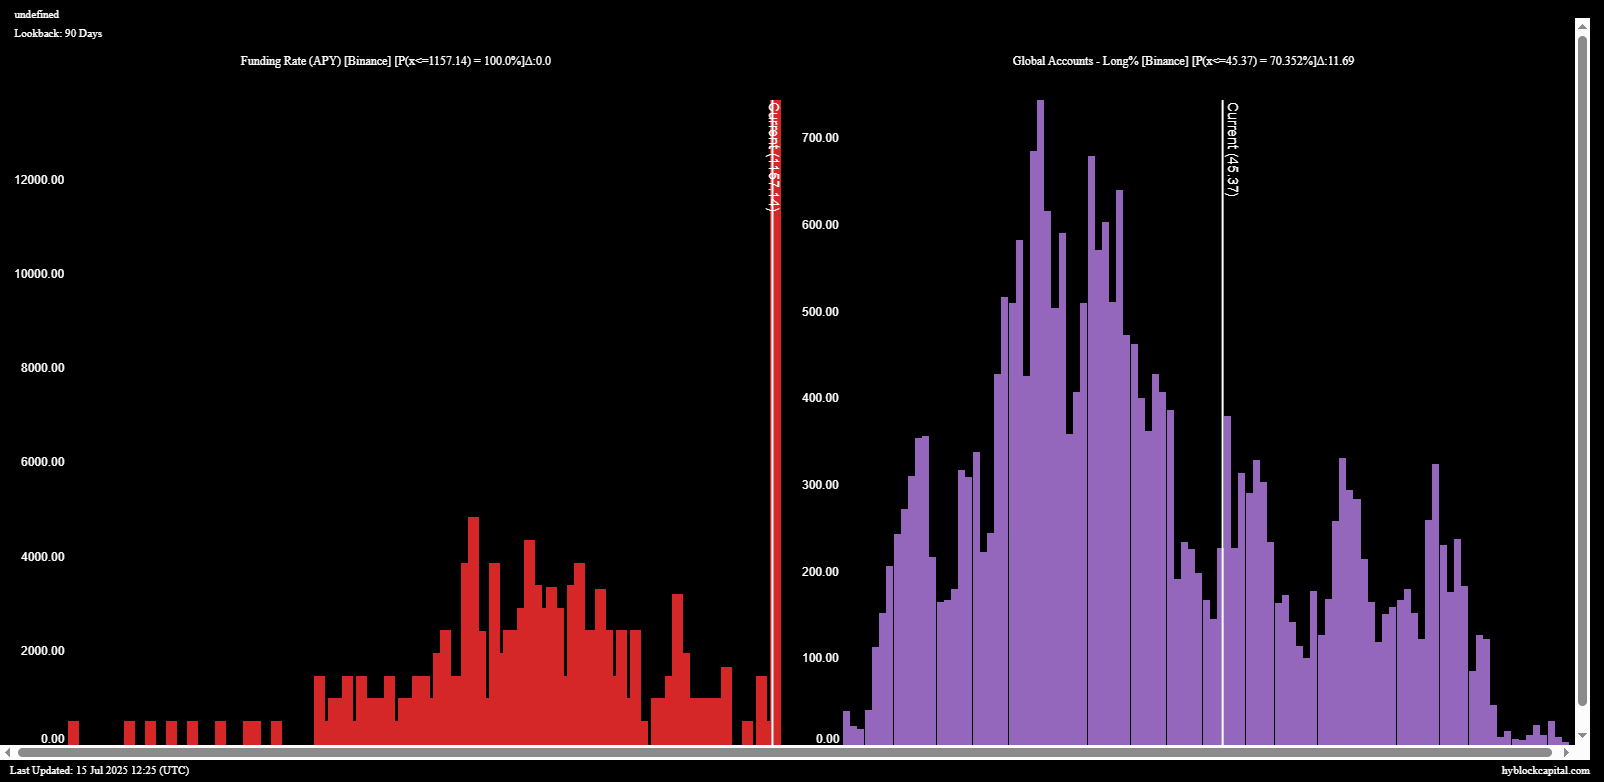Click the vertical scrollbar up arrow
This screenshot has height=782, width=1604.
1582,26
